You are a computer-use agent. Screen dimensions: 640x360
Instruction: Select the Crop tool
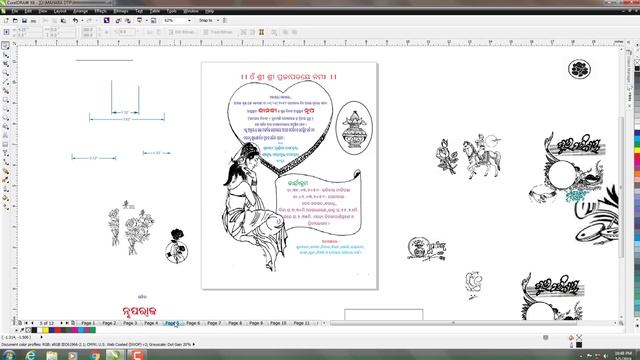(6, 64)
